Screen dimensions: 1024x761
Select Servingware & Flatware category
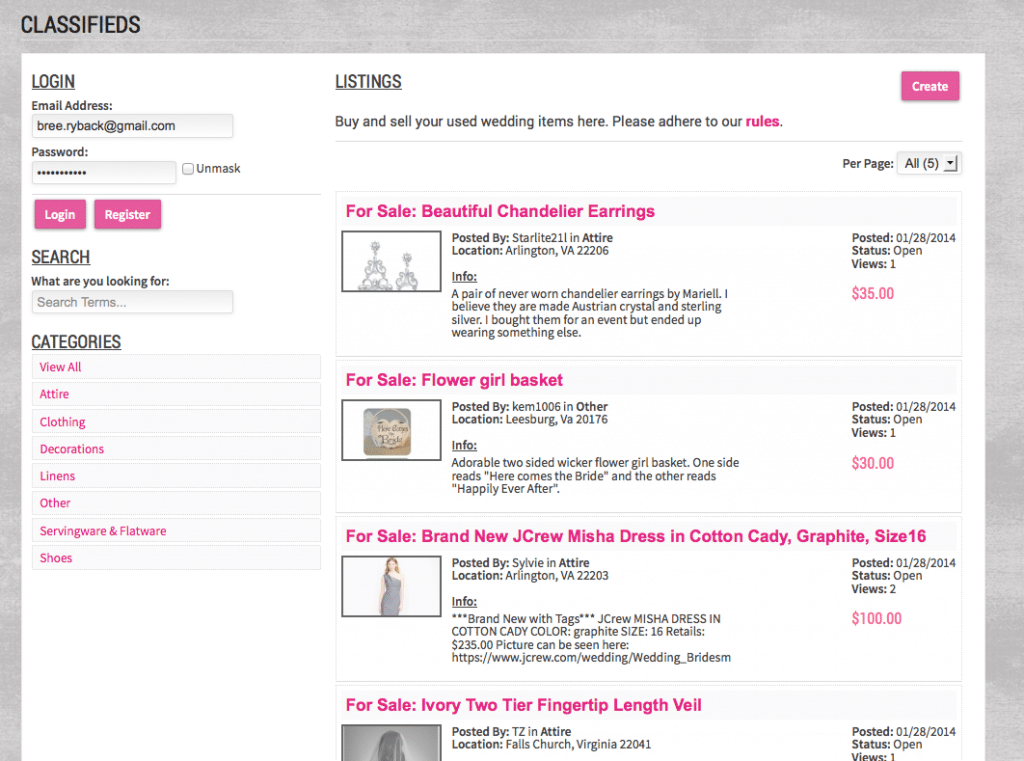click(103, 531)
